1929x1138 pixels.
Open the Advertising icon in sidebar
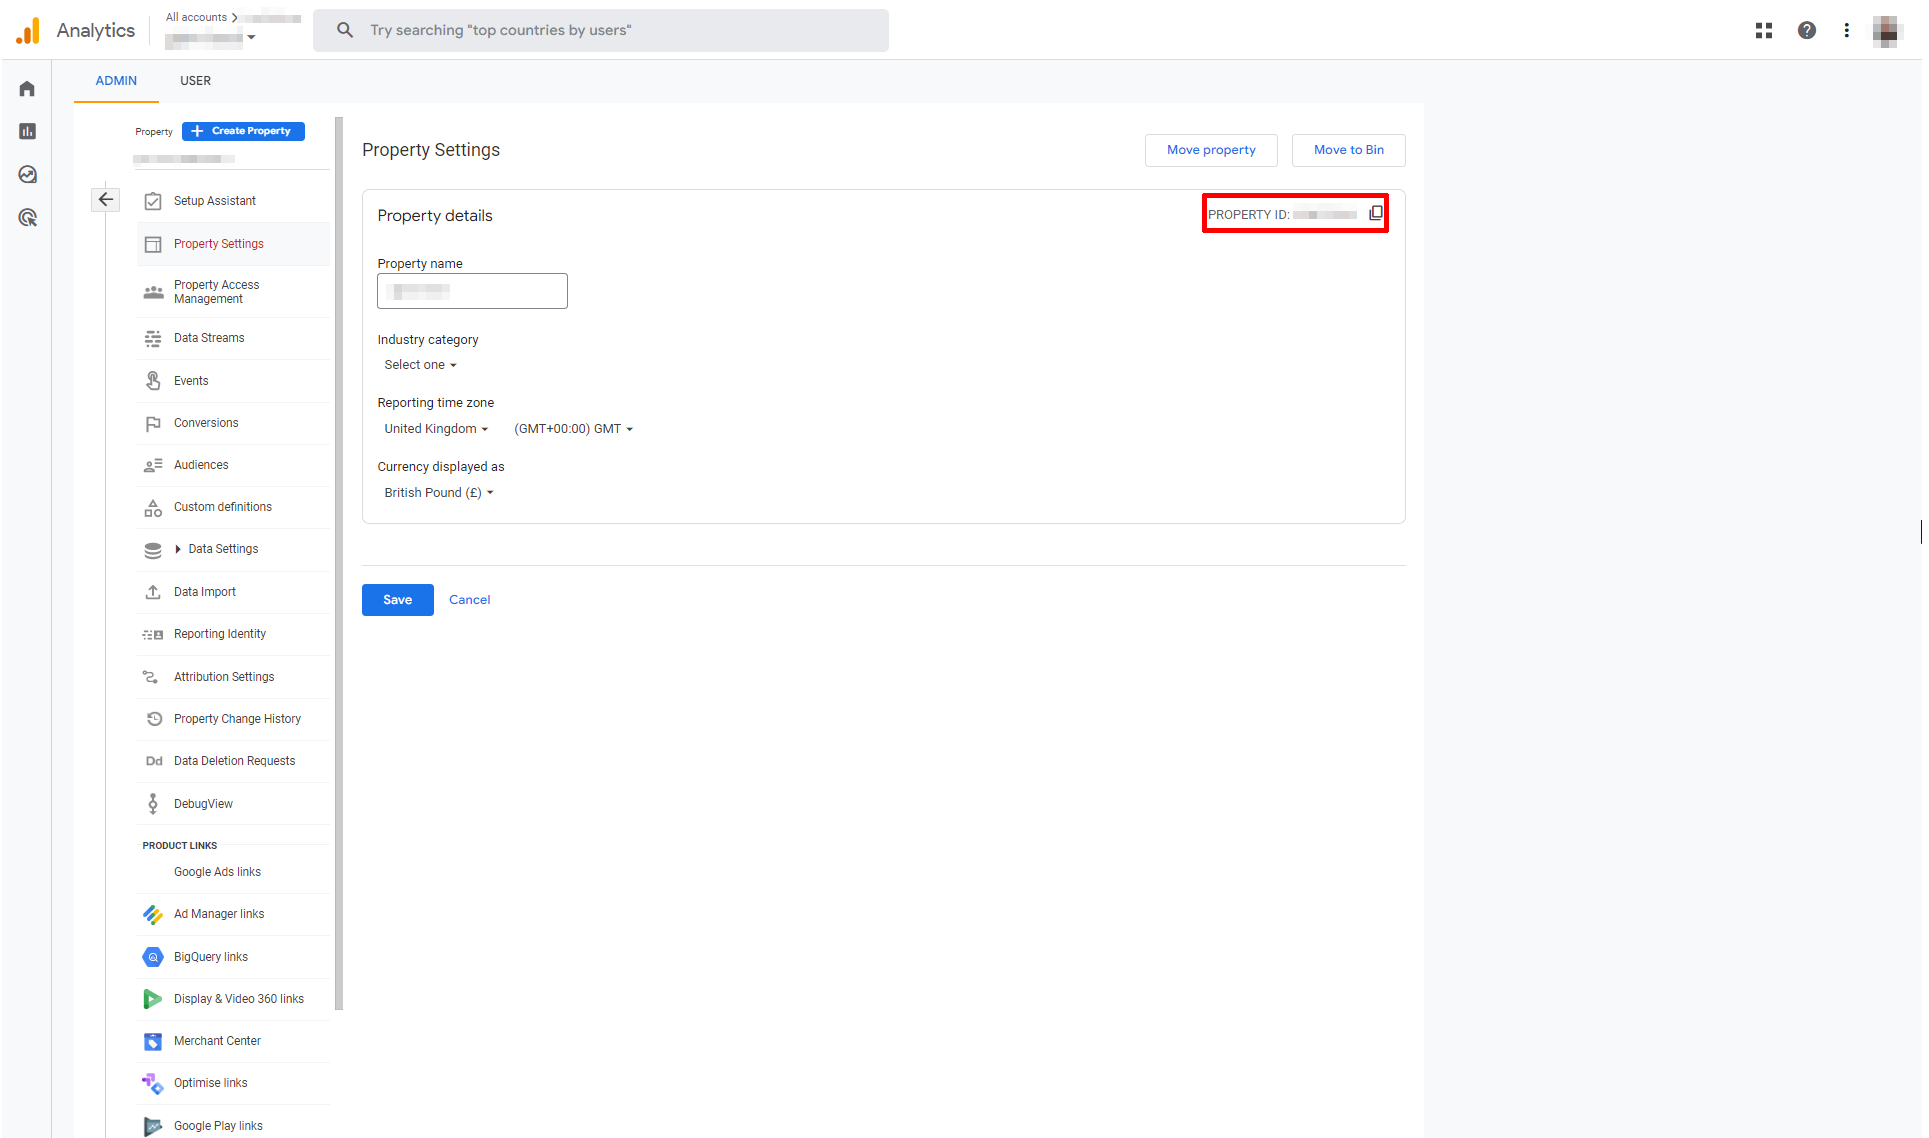[27, 217]
